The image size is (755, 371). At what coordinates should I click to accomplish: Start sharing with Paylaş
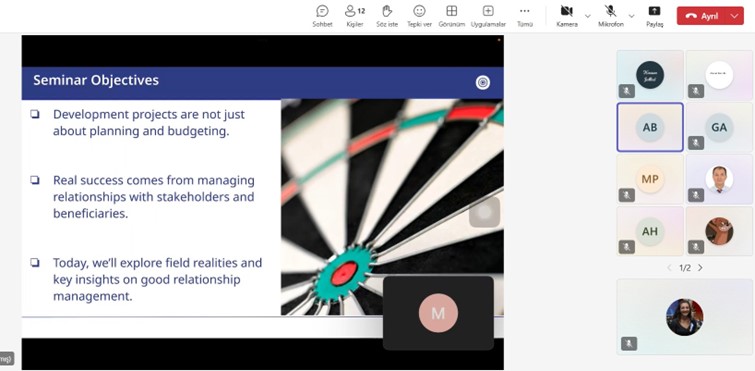click(x=654, y=16)
